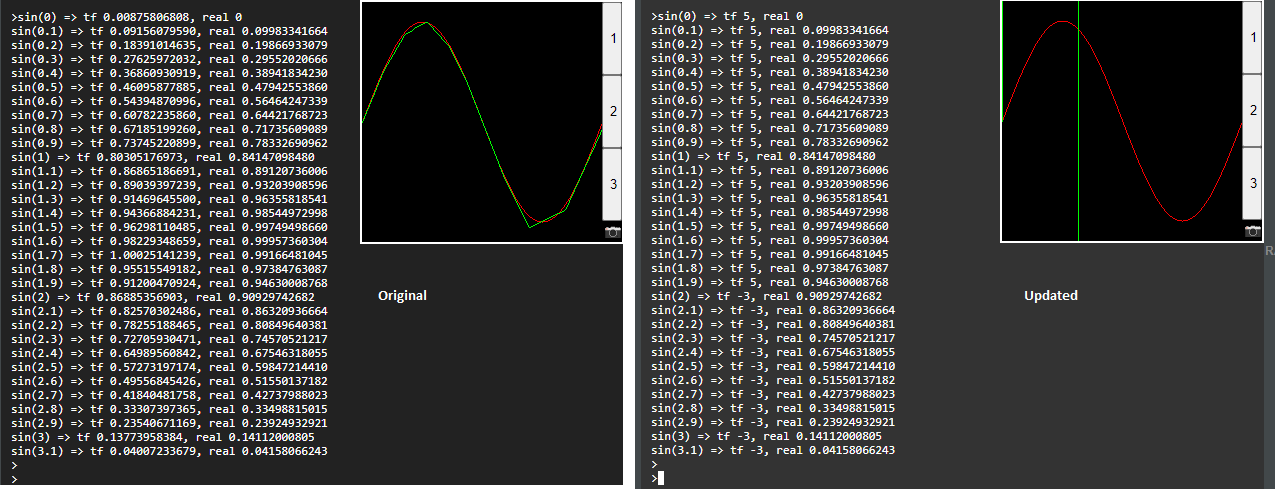
Task: Click the camera snapshot icon in the Updated panel
Action: pos(1252,231)
